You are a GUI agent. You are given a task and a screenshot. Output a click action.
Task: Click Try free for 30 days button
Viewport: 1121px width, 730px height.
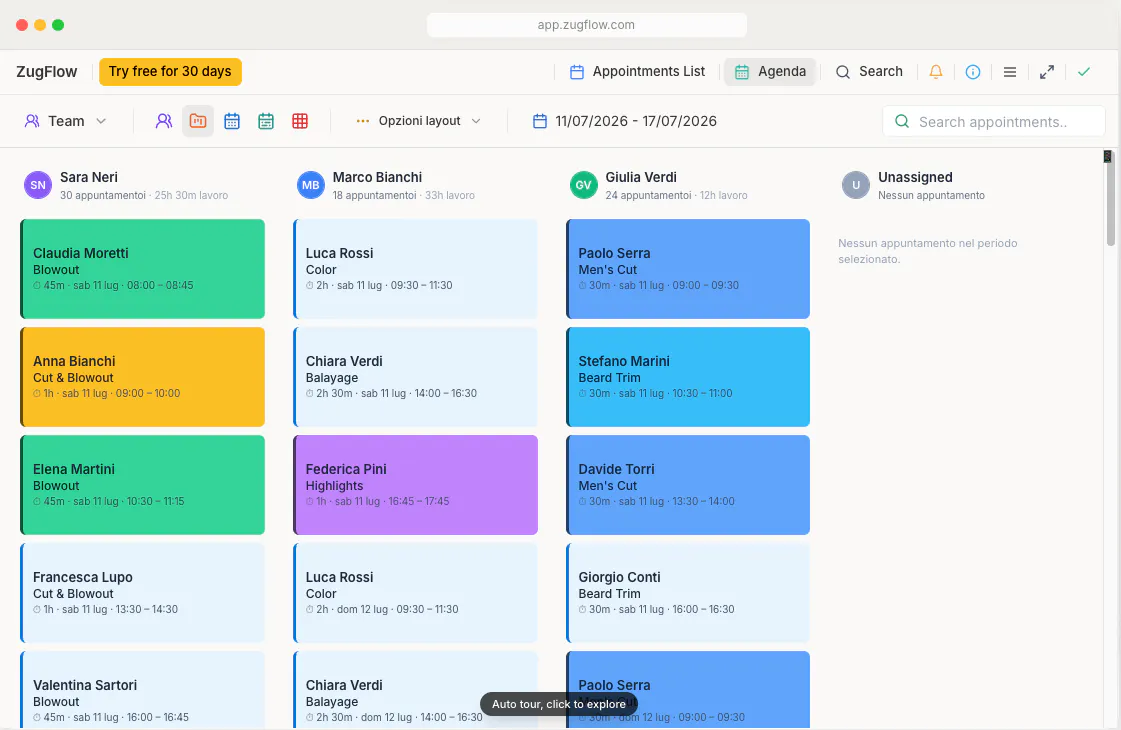(x=170, y=71)
